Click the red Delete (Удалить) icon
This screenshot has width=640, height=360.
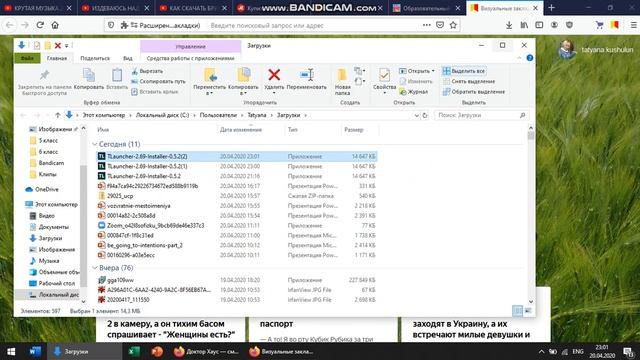click(x=274, y=75)
